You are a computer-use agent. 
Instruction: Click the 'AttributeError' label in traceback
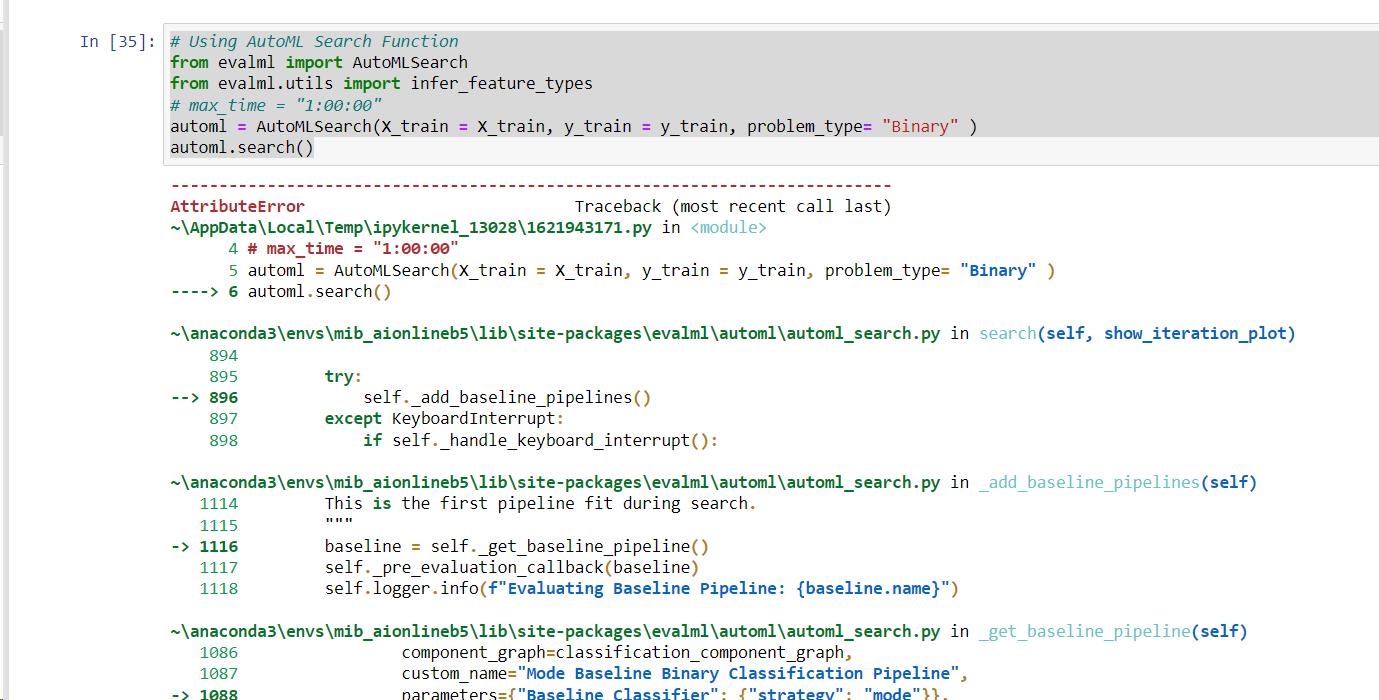[237, 206]
